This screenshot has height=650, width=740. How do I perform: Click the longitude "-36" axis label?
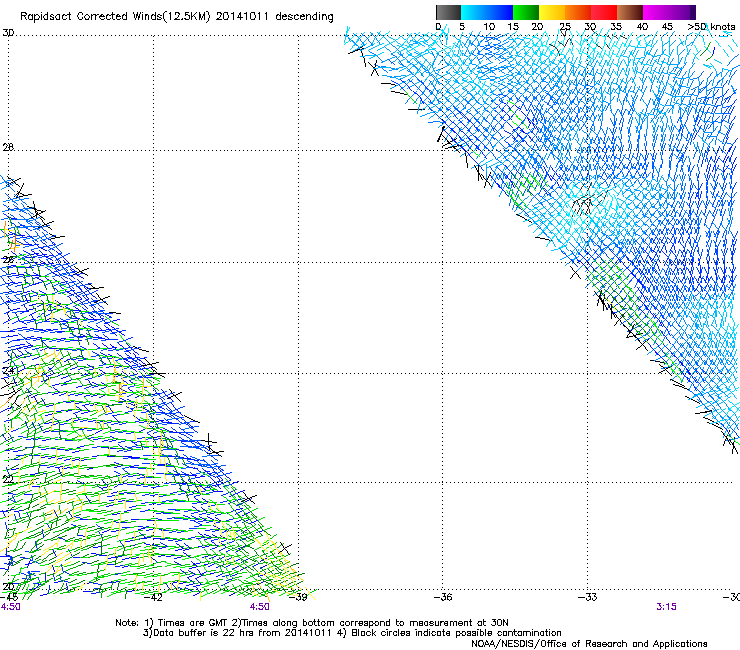pos(443,597)
